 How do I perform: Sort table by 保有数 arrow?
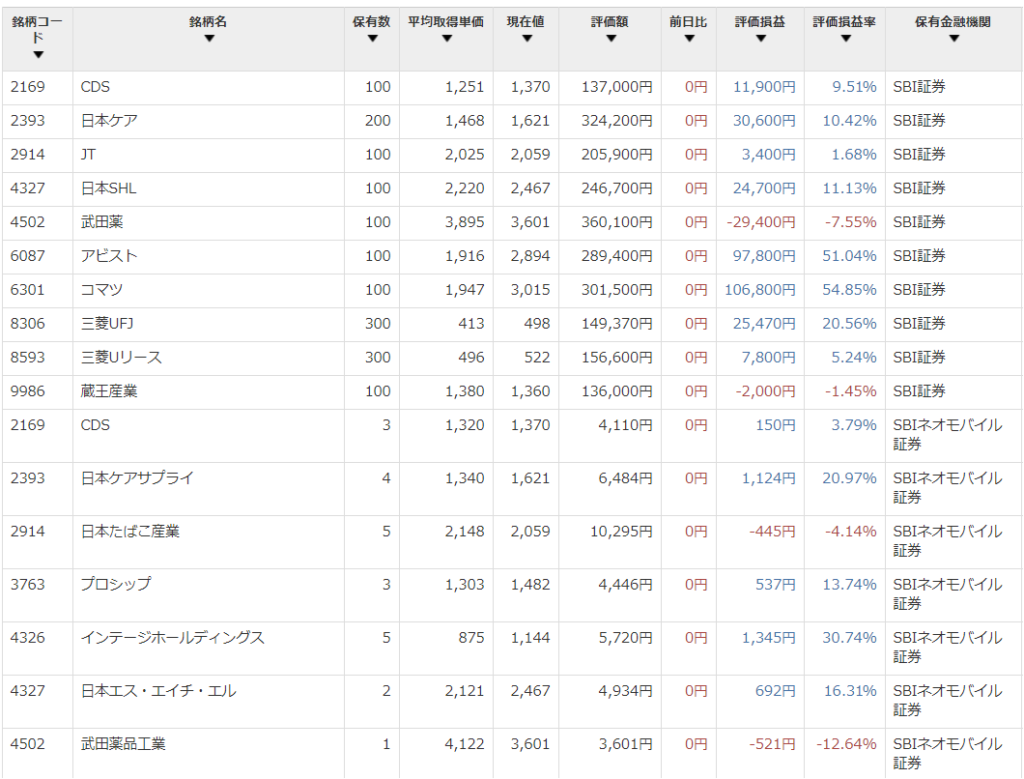click(372, 39)
